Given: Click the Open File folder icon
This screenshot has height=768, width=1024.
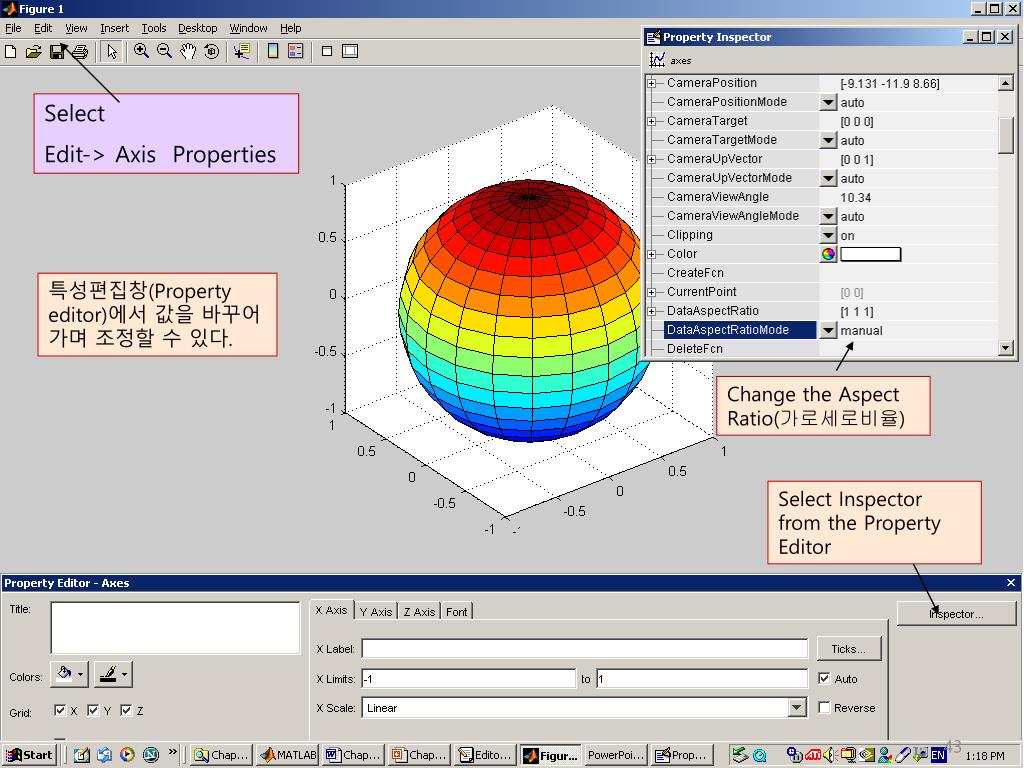Looking at the screenshot, I should (33, 52).
